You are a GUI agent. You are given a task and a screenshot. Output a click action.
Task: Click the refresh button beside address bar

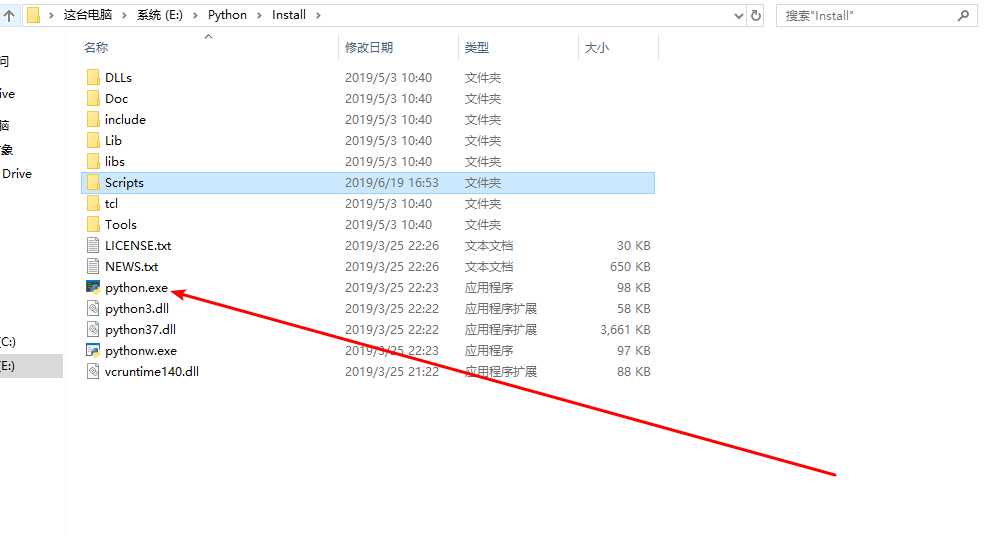tap(756, 16)
